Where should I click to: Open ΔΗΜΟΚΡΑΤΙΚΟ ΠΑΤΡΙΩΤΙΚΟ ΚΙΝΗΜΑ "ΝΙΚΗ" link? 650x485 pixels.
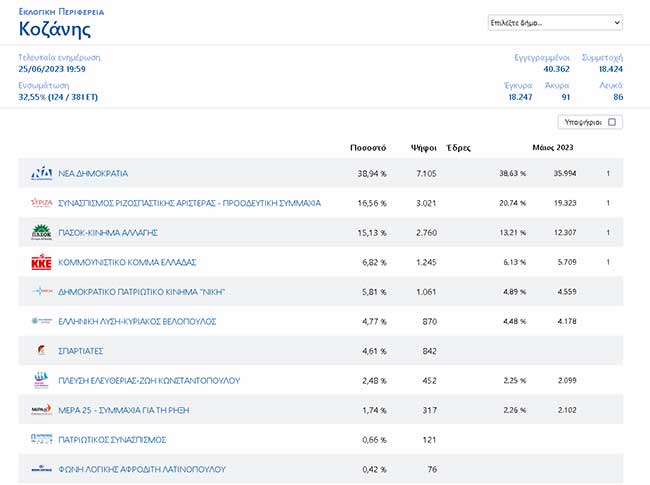[141, 292]
